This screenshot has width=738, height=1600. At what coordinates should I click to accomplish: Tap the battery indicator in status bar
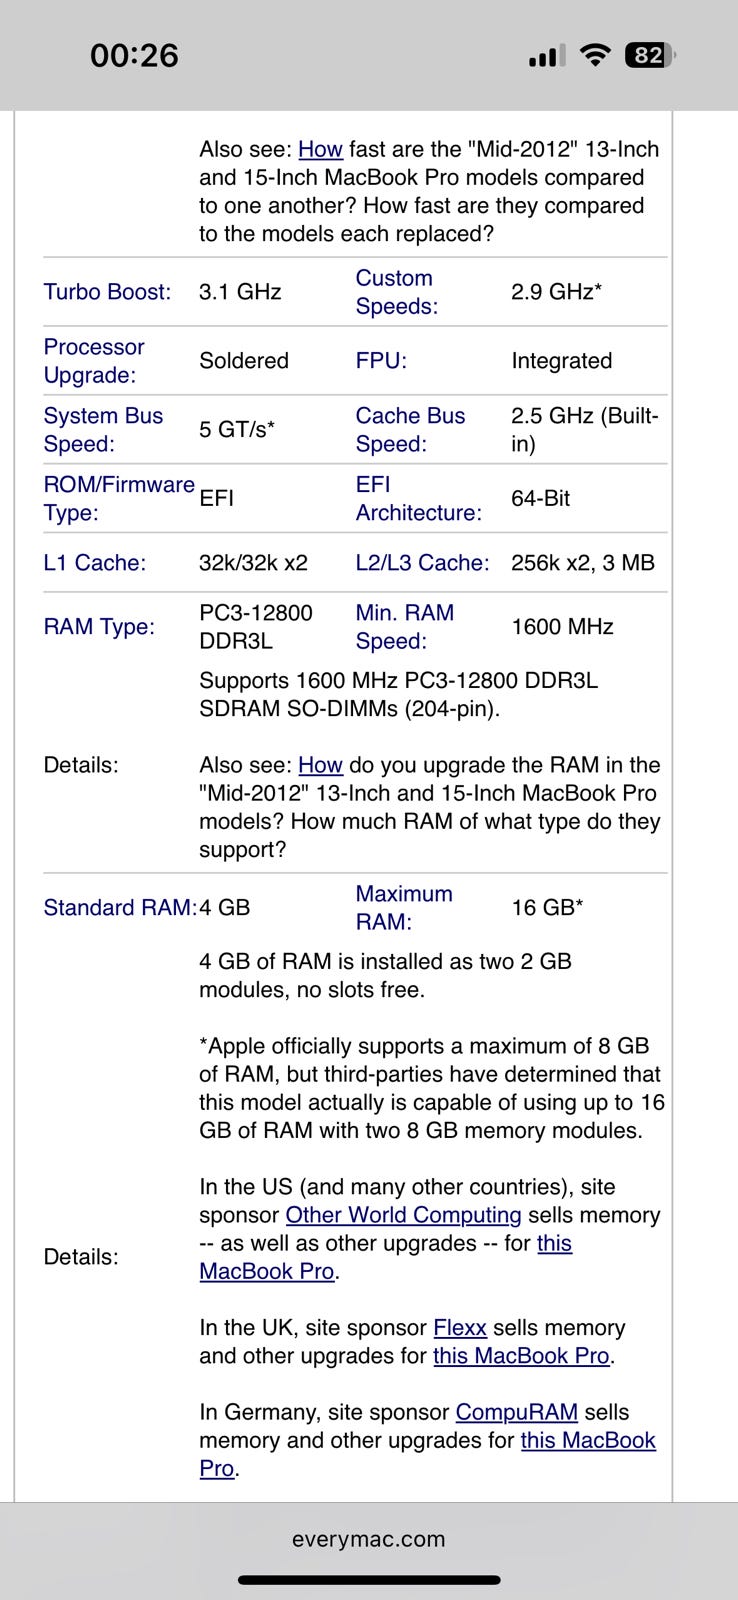pos(650,55)
